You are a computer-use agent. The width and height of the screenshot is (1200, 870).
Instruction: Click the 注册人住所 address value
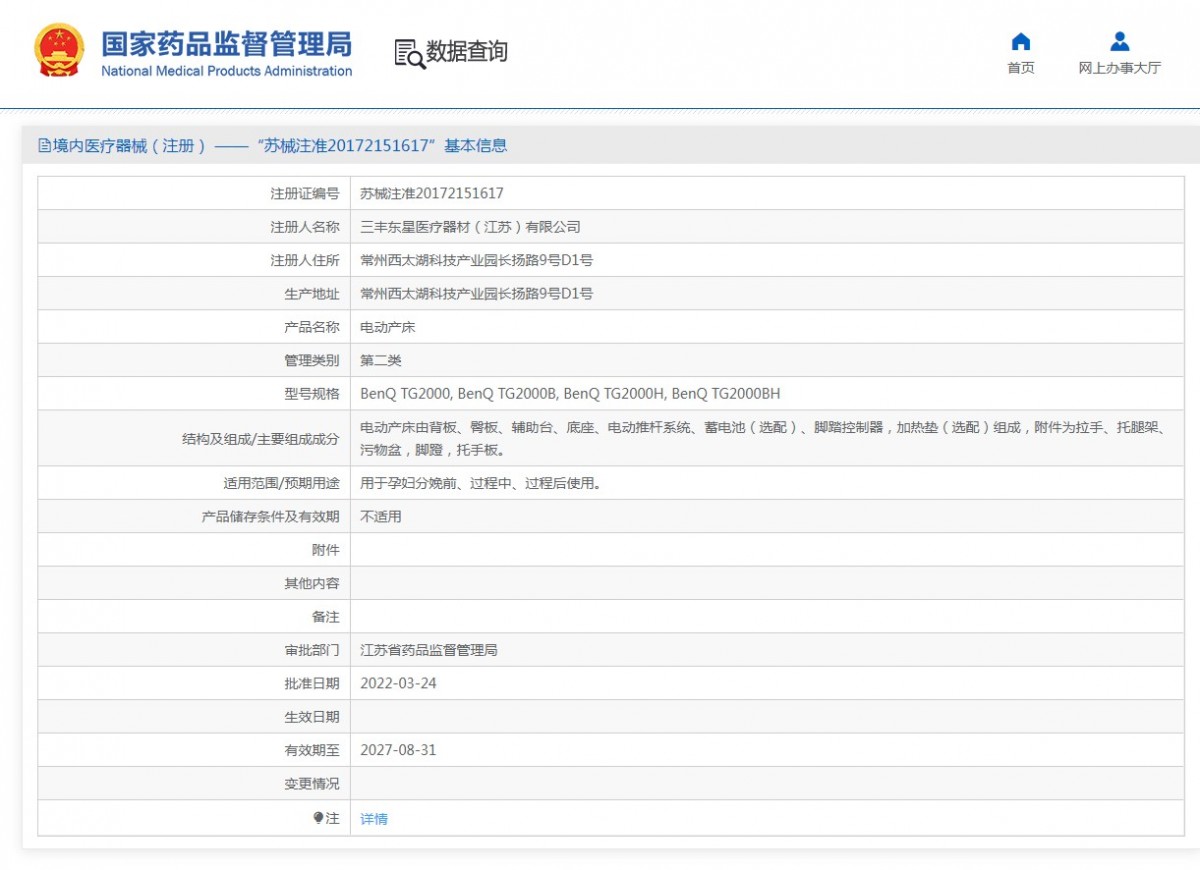[x=477, y=260]
